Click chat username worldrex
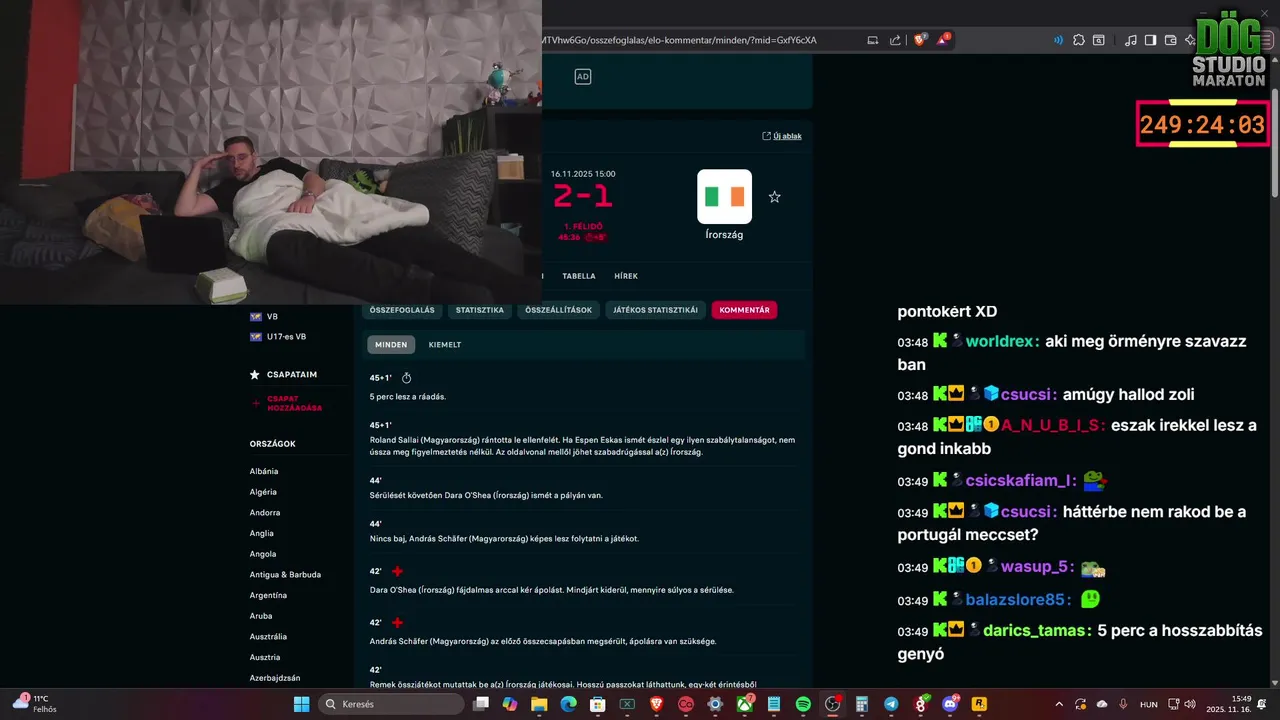 click(1002, 341)
